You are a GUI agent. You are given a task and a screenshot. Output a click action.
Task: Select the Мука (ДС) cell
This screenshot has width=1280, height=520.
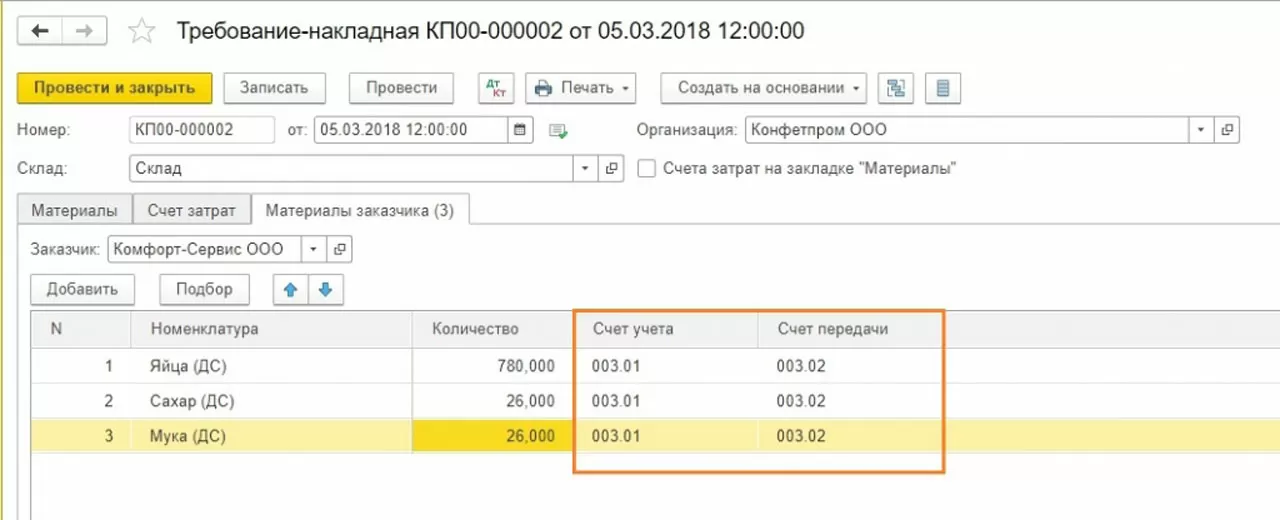click(x=271, y=436)
